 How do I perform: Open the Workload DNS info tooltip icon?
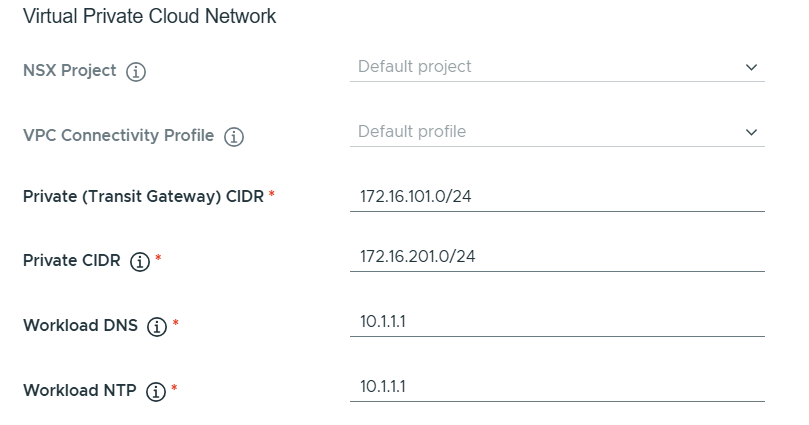point(156,327)
